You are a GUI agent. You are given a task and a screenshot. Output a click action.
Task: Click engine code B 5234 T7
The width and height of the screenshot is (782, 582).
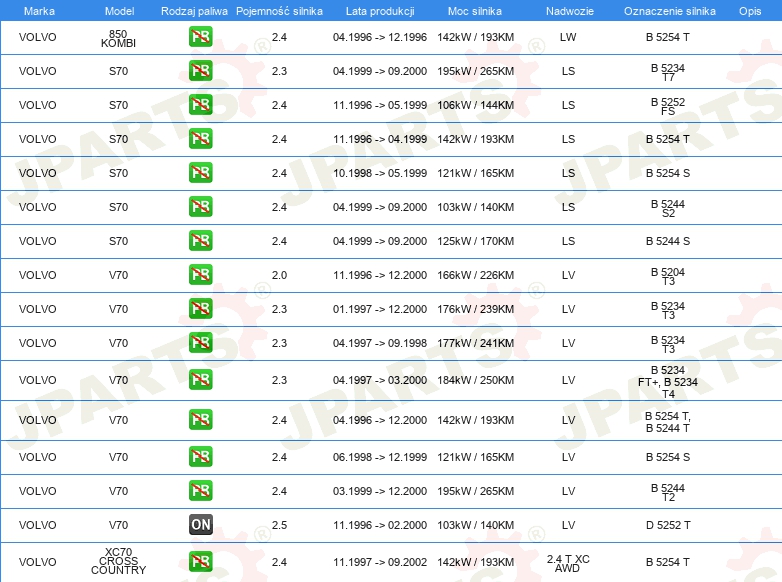[x=668, y=72]
